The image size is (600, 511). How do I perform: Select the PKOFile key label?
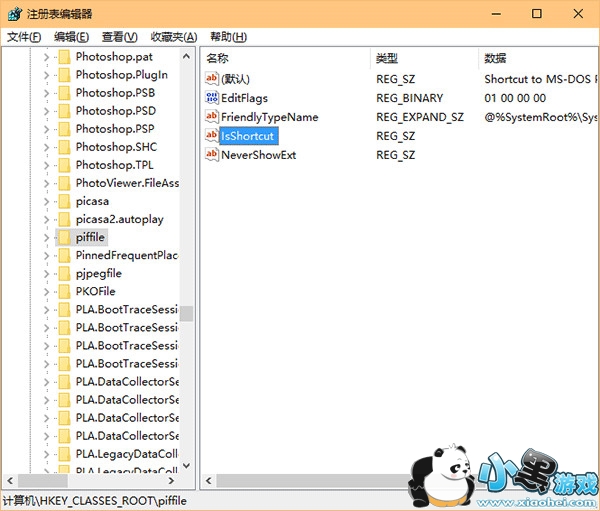click(x=95, y=291)
